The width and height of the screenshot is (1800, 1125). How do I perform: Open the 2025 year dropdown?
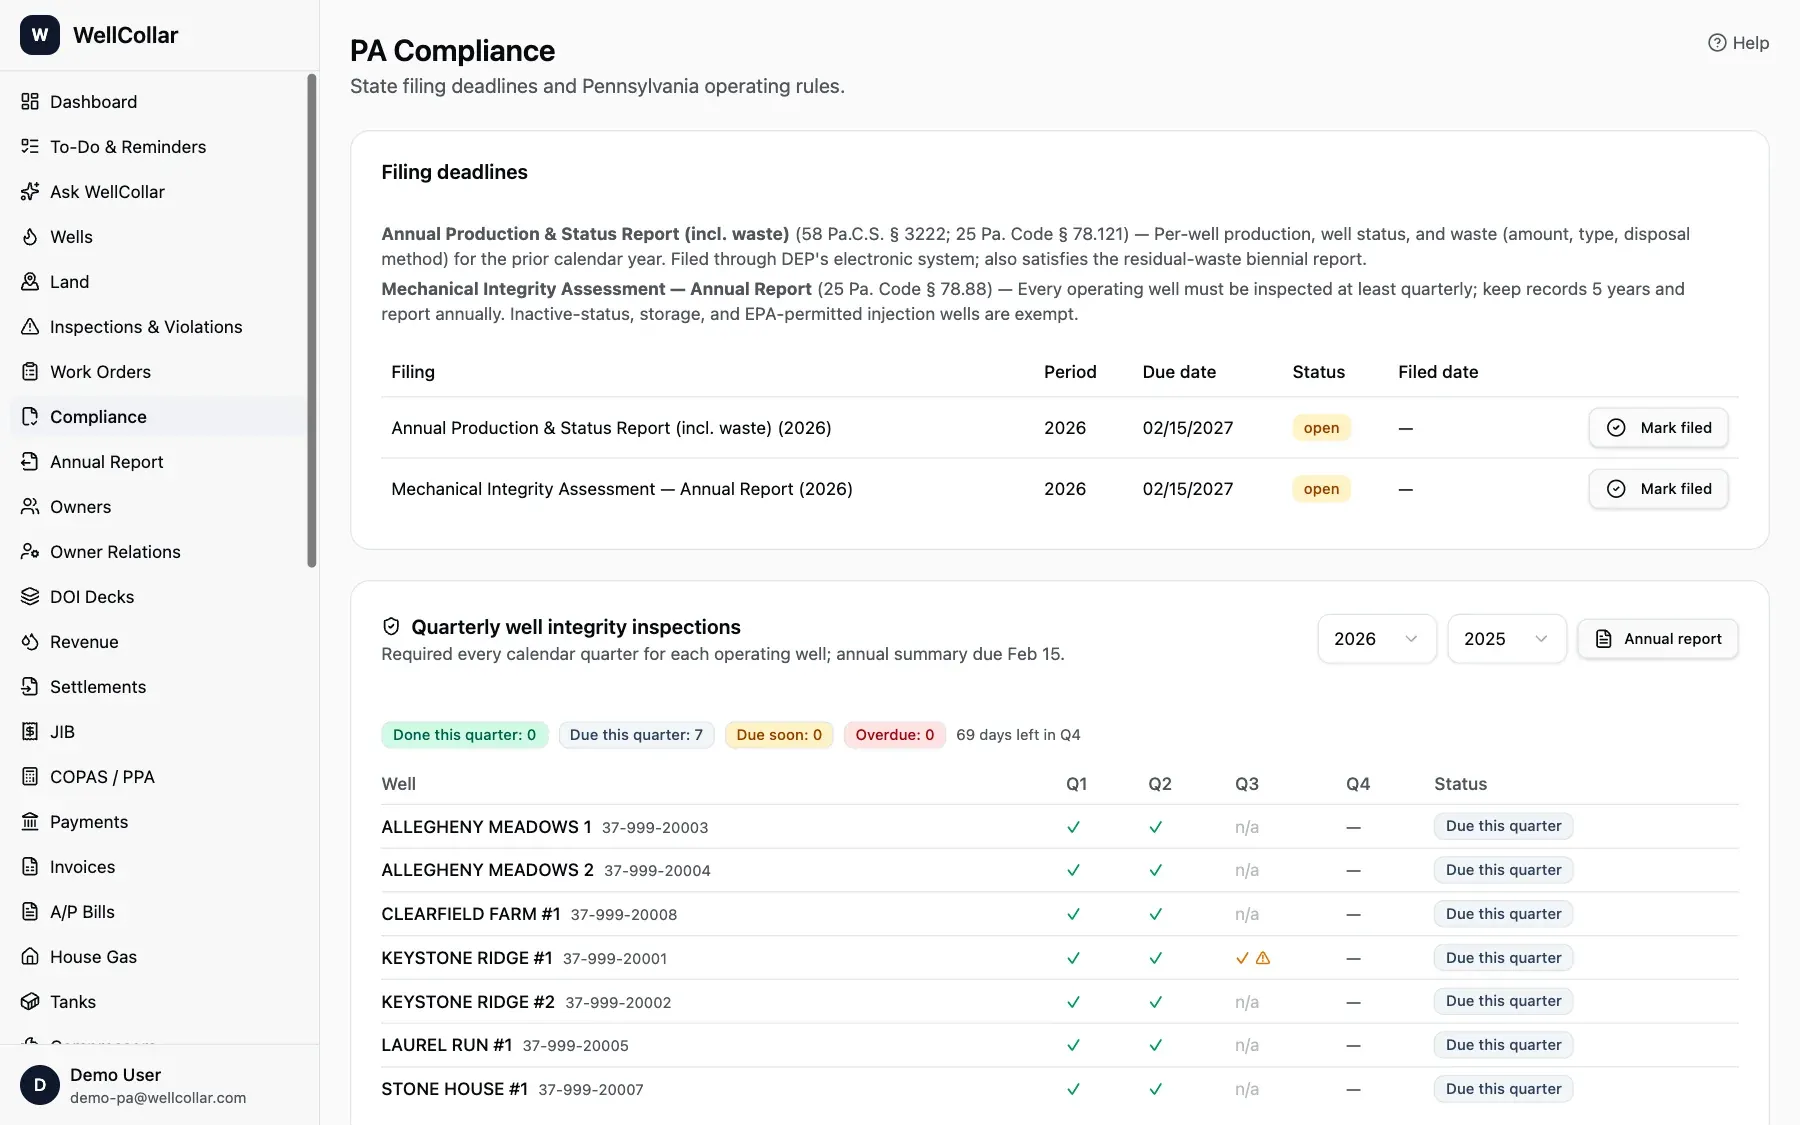pyautogui.click(x=1507, y=639)
